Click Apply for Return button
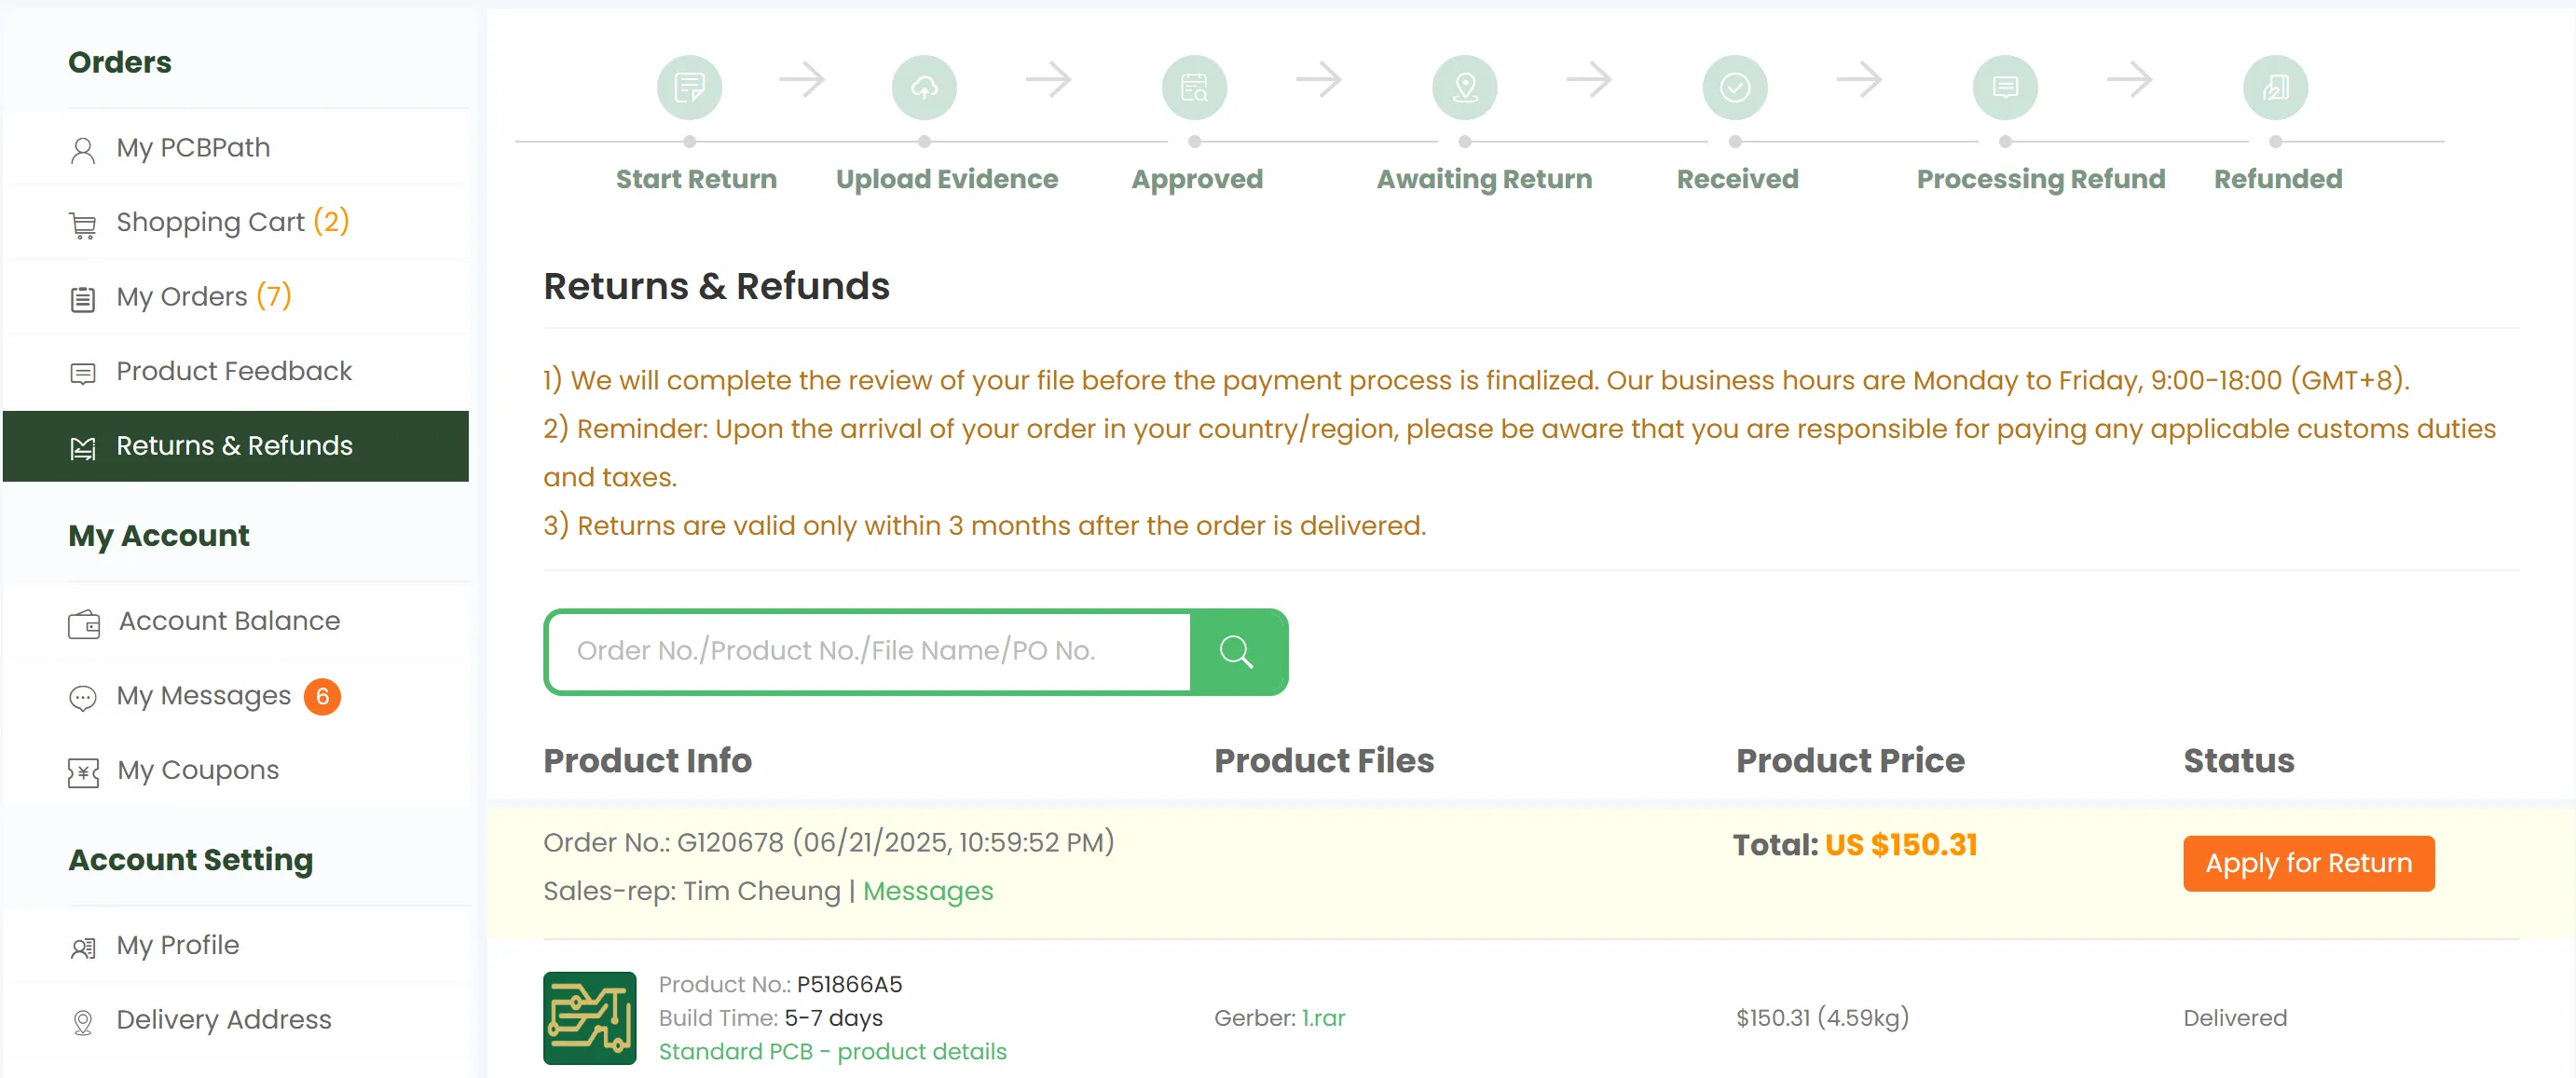The image size is (2576, 1078). tap(2308, 863)
